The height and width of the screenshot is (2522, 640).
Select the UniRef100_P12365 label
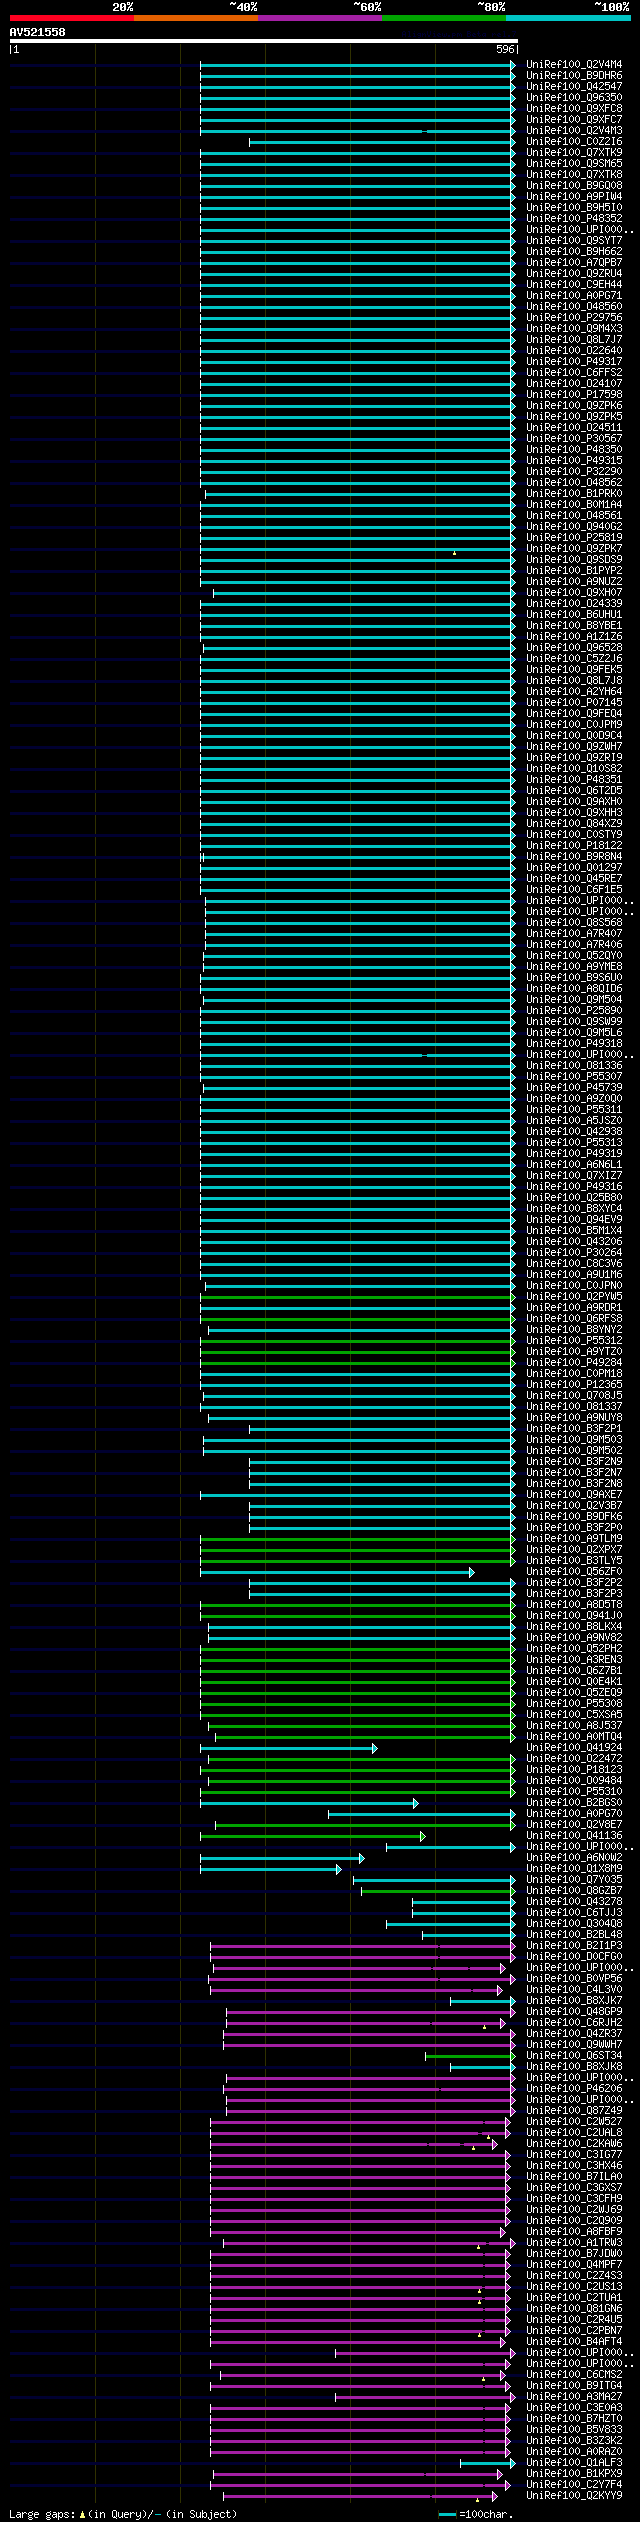(574, 1385)
